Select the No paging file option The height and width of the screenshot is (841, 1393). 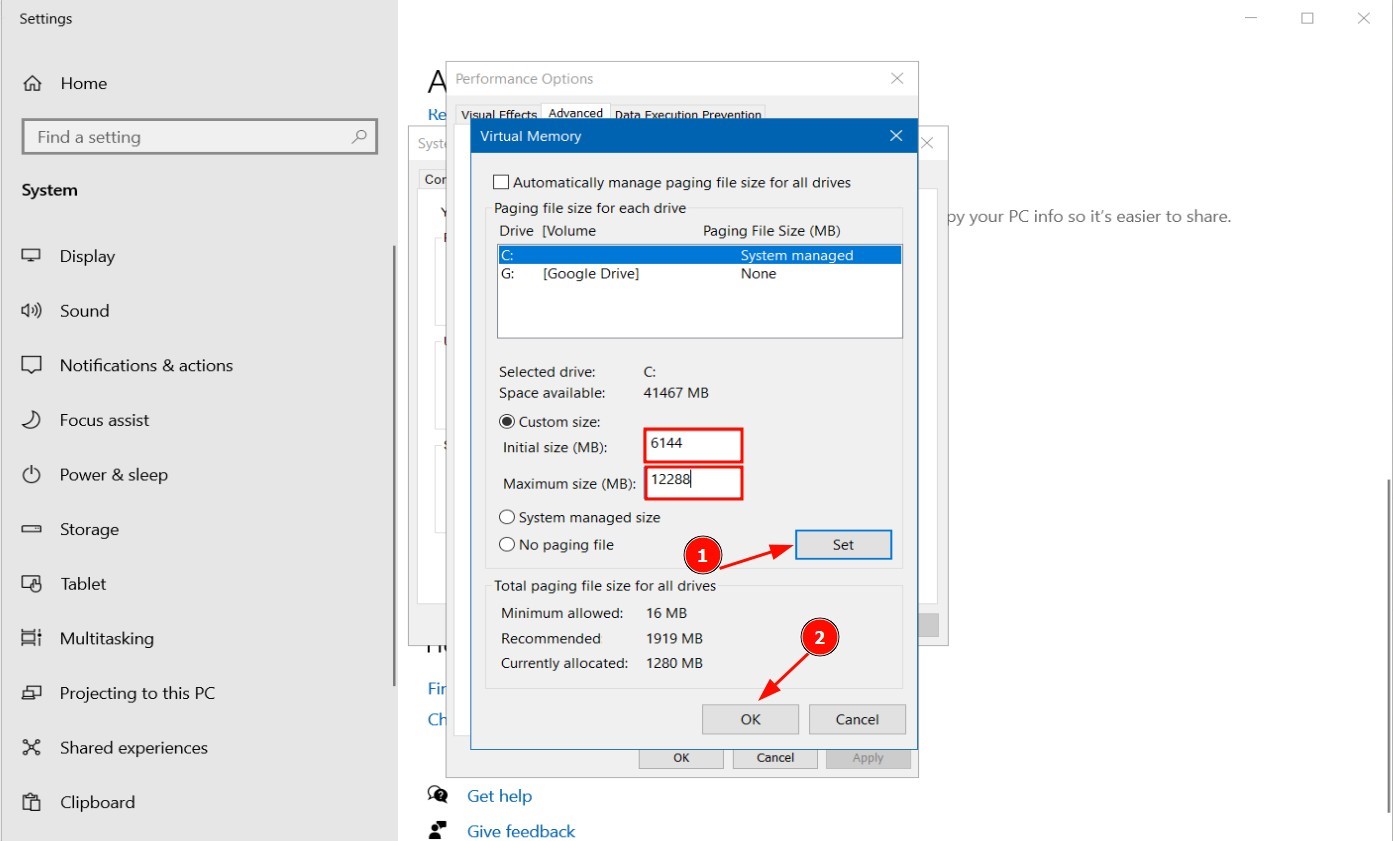[x=507, y=545]
